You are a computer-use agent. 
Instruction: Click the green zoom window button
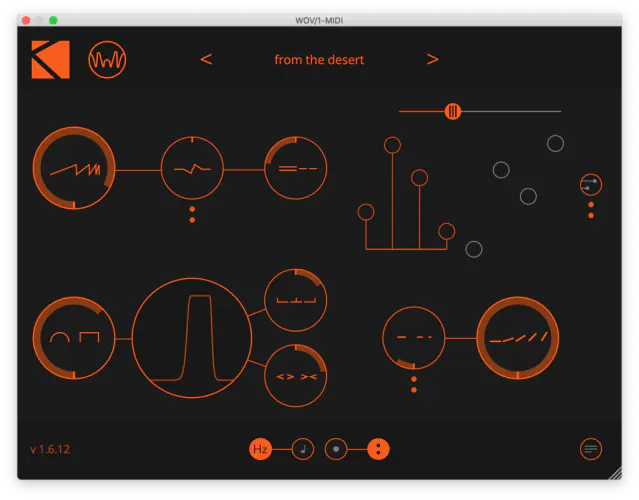[53, 20]
